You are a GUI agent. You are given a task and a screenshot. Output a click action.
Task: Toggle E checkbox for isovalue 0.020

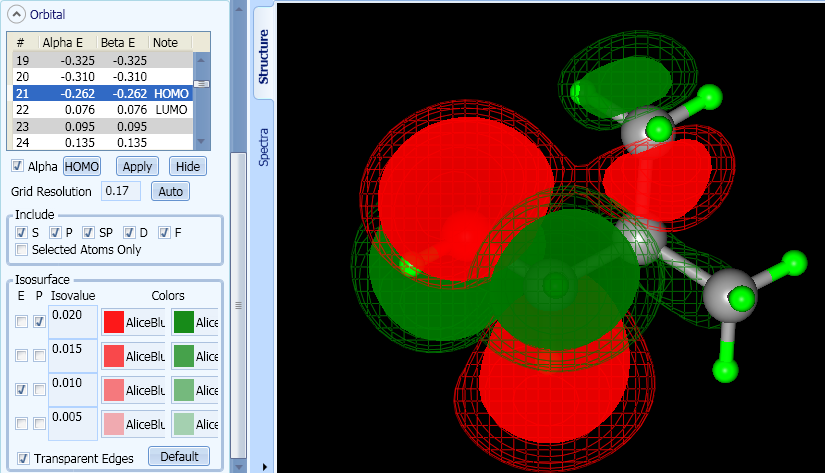coord(22,321)
